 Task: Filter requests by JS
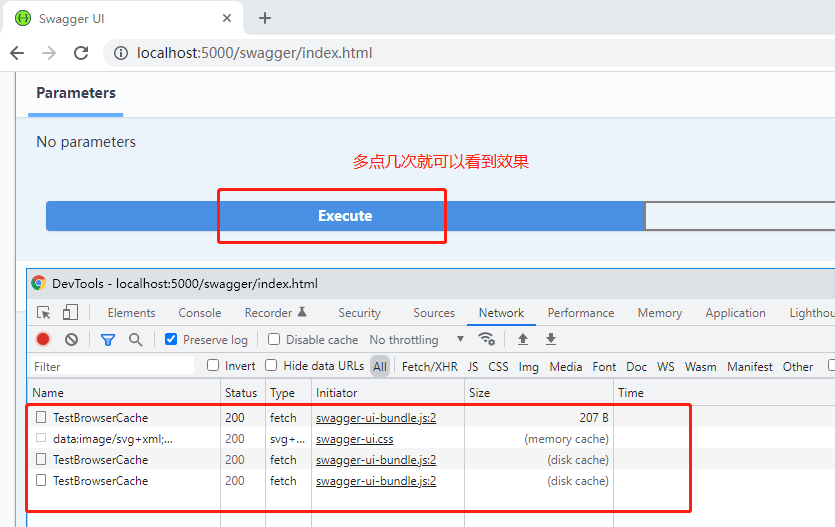[x=473, y=367]
